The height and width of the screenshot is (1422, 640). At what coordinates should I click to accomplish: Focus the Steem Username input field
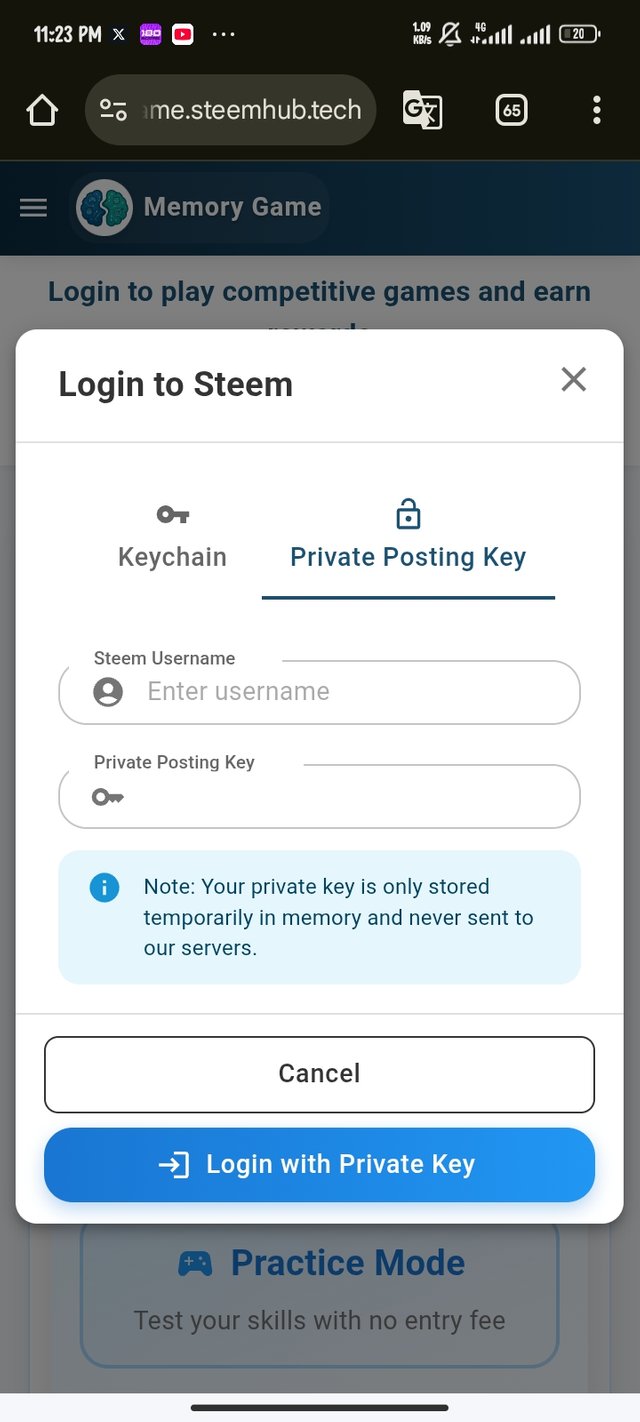(320, 692)
